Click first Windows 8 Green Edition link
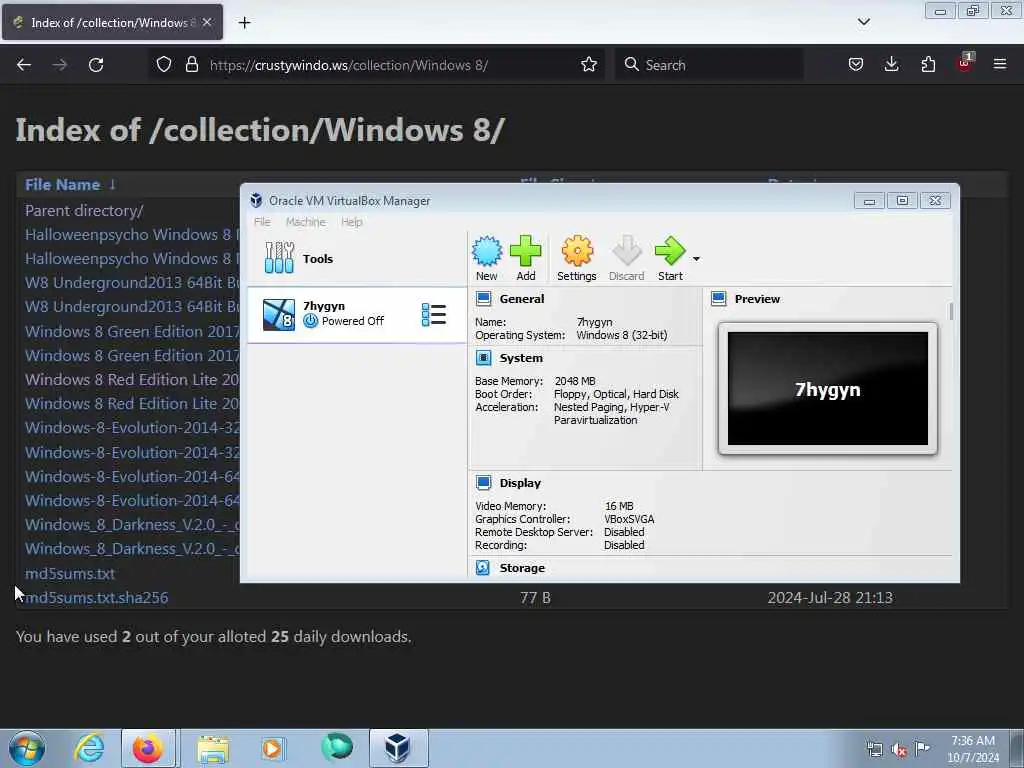The width and height of the screenshot is (1024, 768). pyautogui.click(x=133, y=331)
